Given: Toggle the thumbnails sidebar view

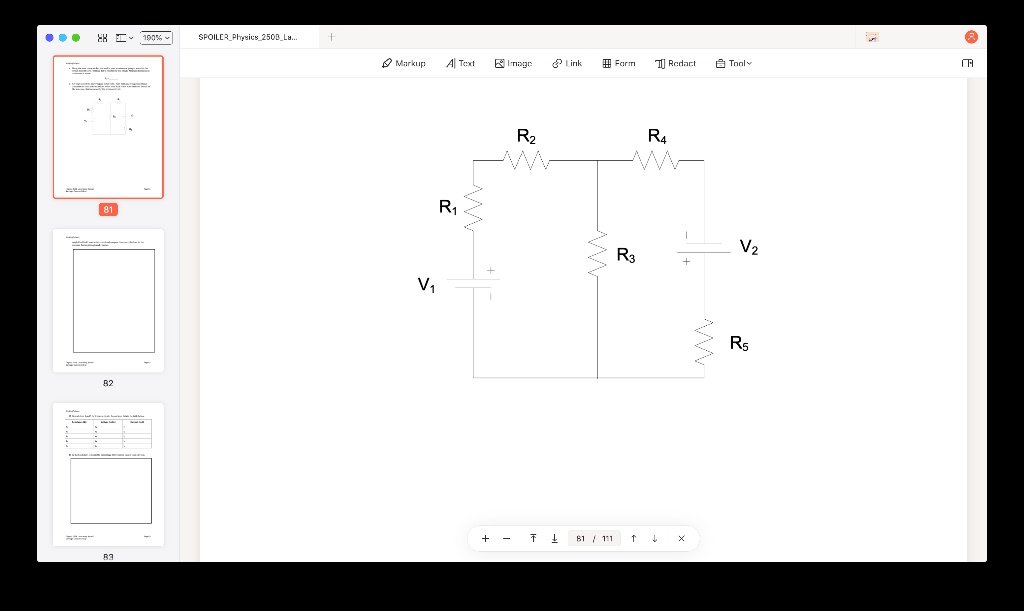Looking at the screenshot, I should tap(101, 37).
